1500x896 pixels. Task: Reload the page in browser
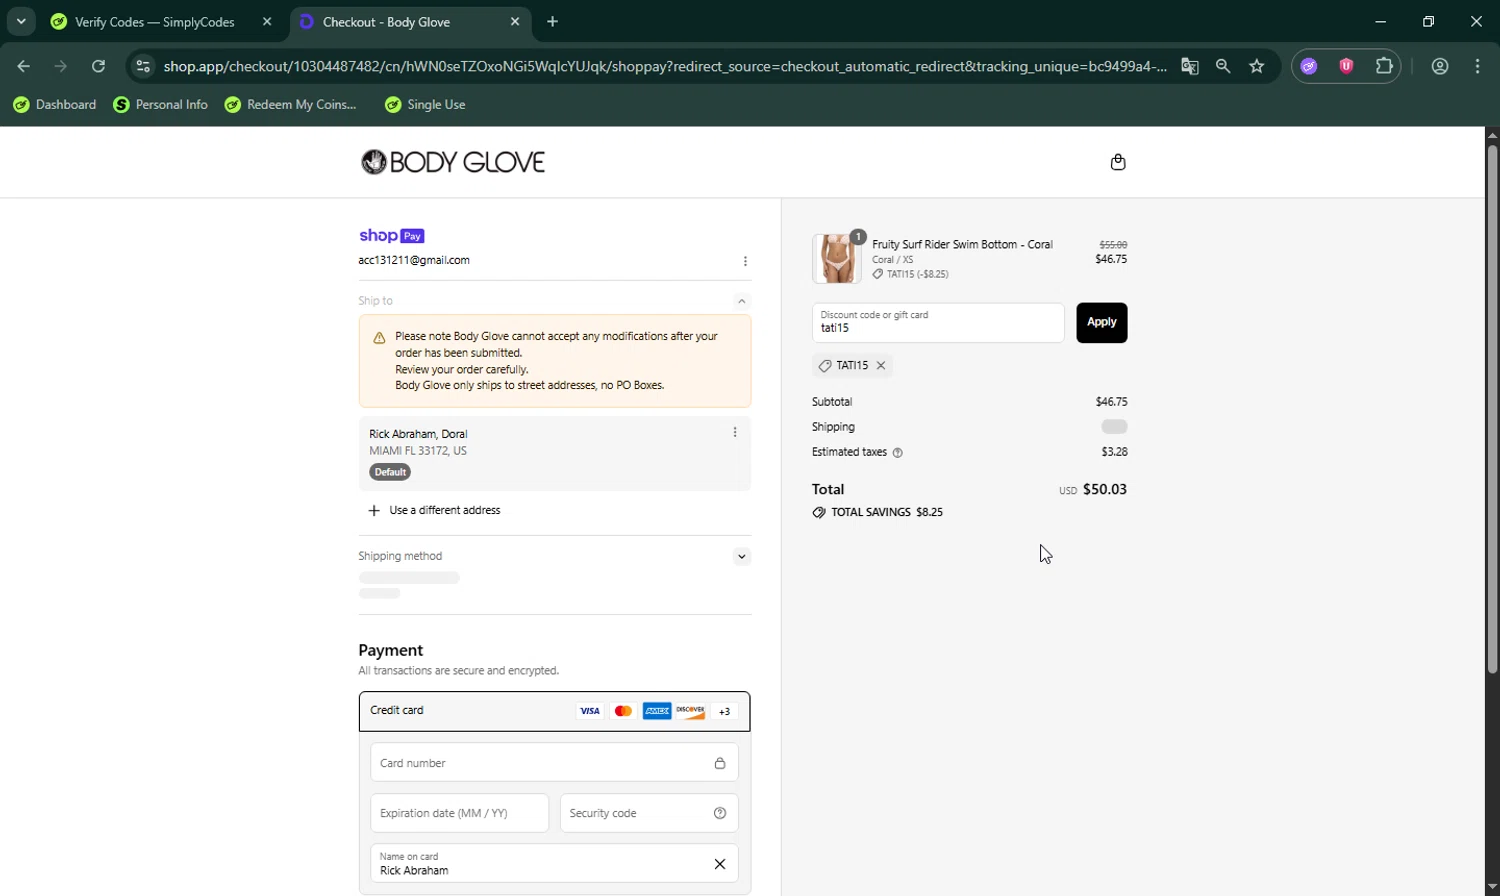click(x=98, y=66)
